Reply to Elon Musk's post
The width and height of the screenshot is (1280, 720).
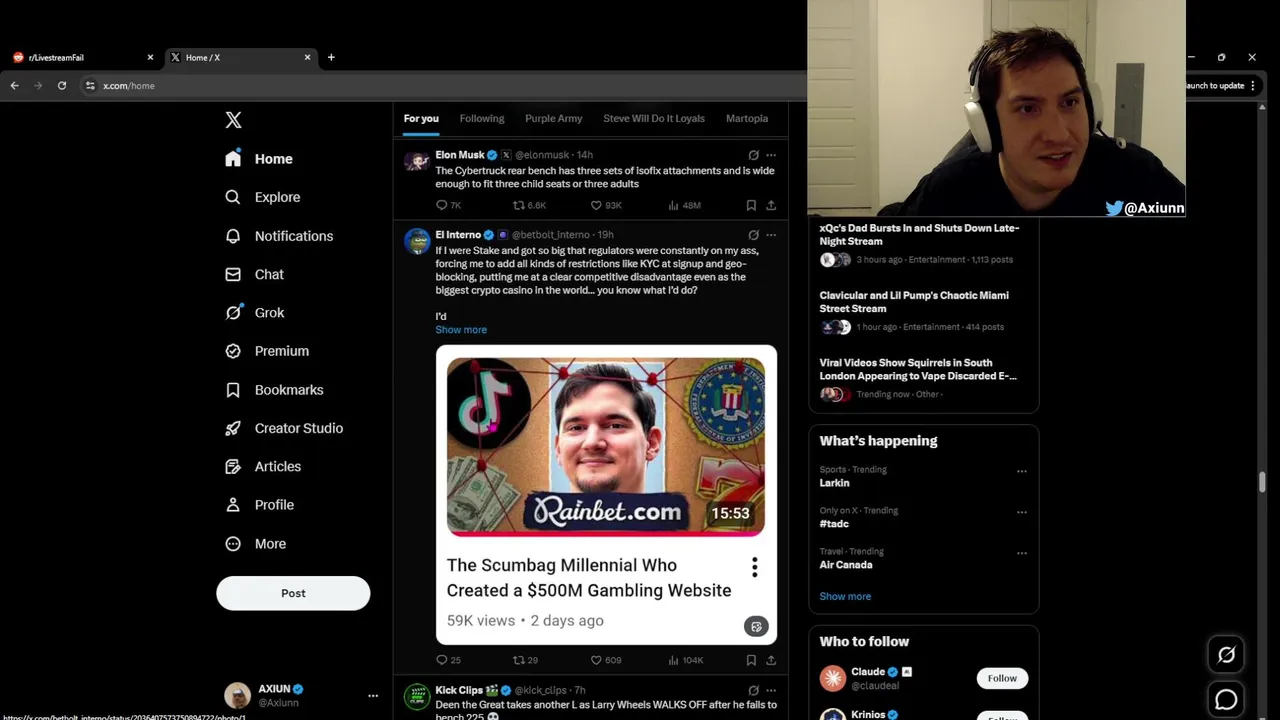point(448,205)
